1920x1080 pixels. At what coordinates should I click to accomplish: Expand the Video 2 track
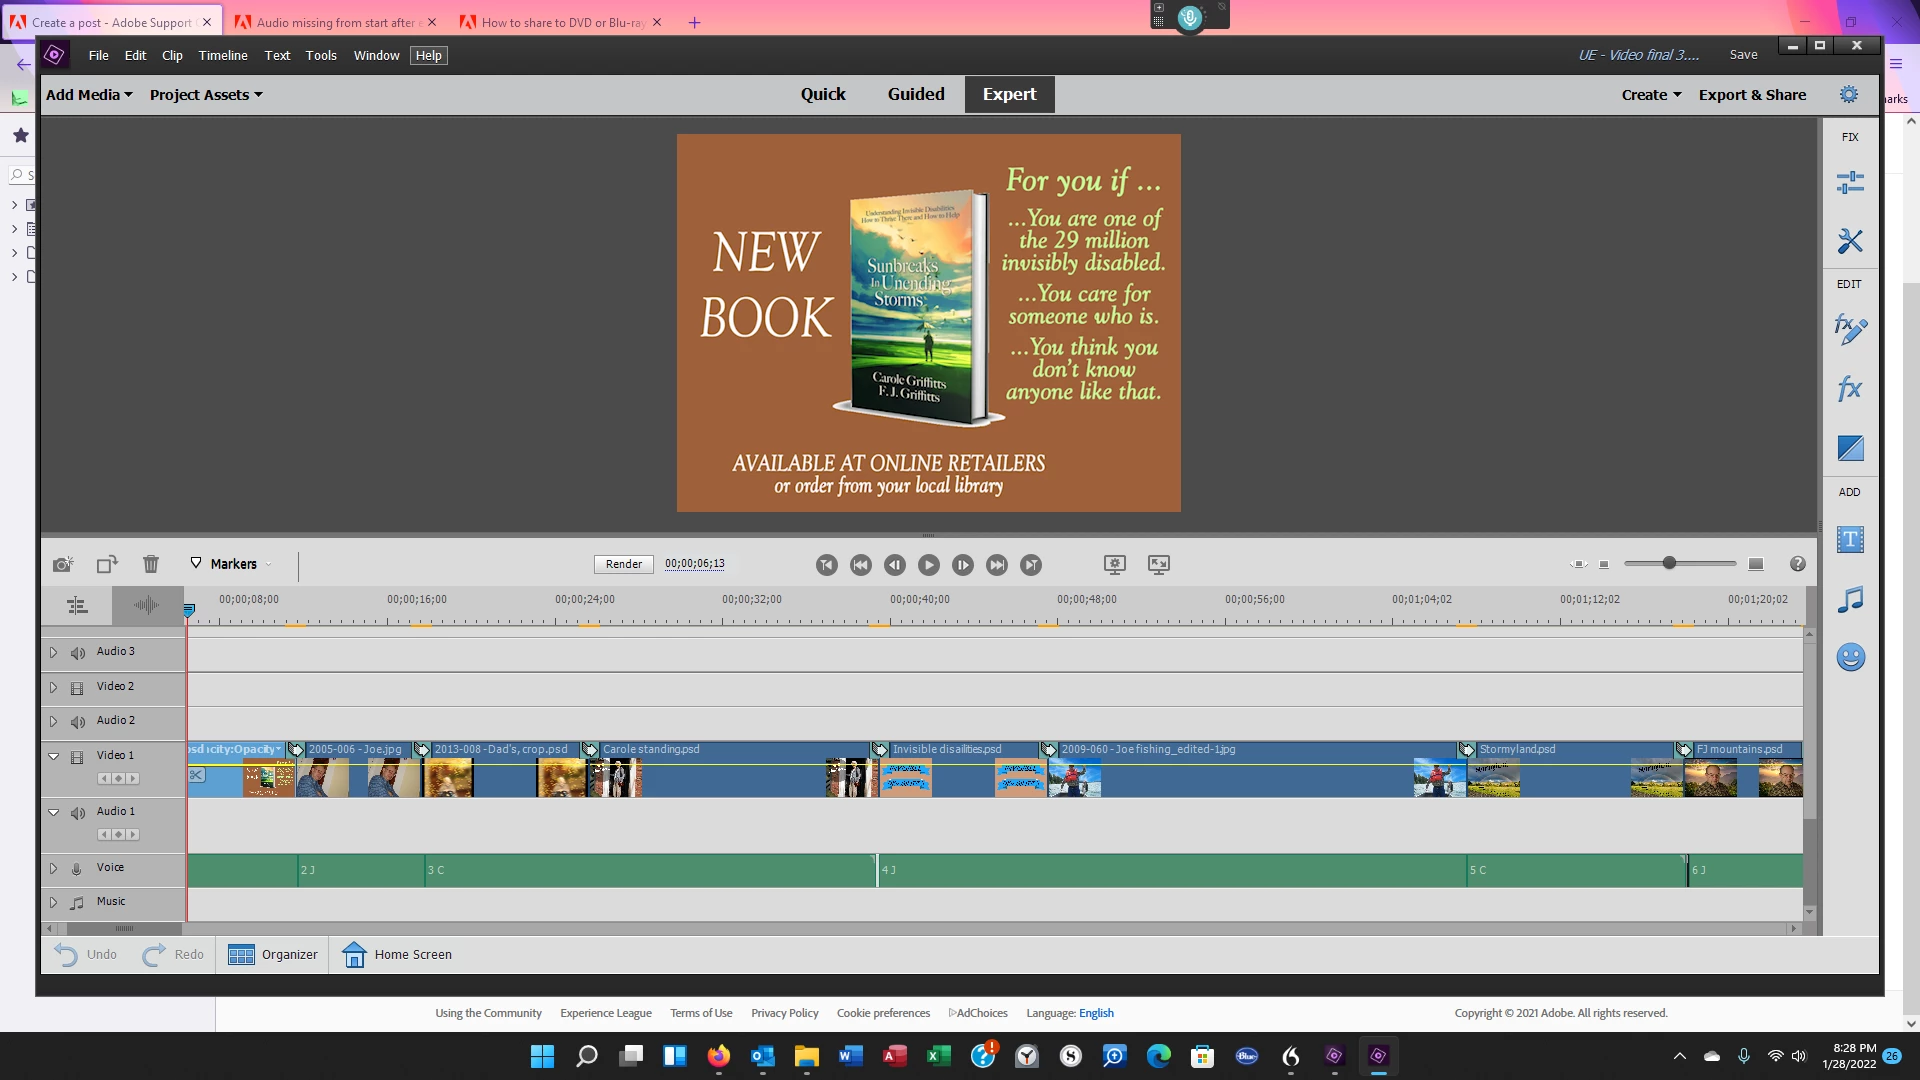(x=54, y=687)
